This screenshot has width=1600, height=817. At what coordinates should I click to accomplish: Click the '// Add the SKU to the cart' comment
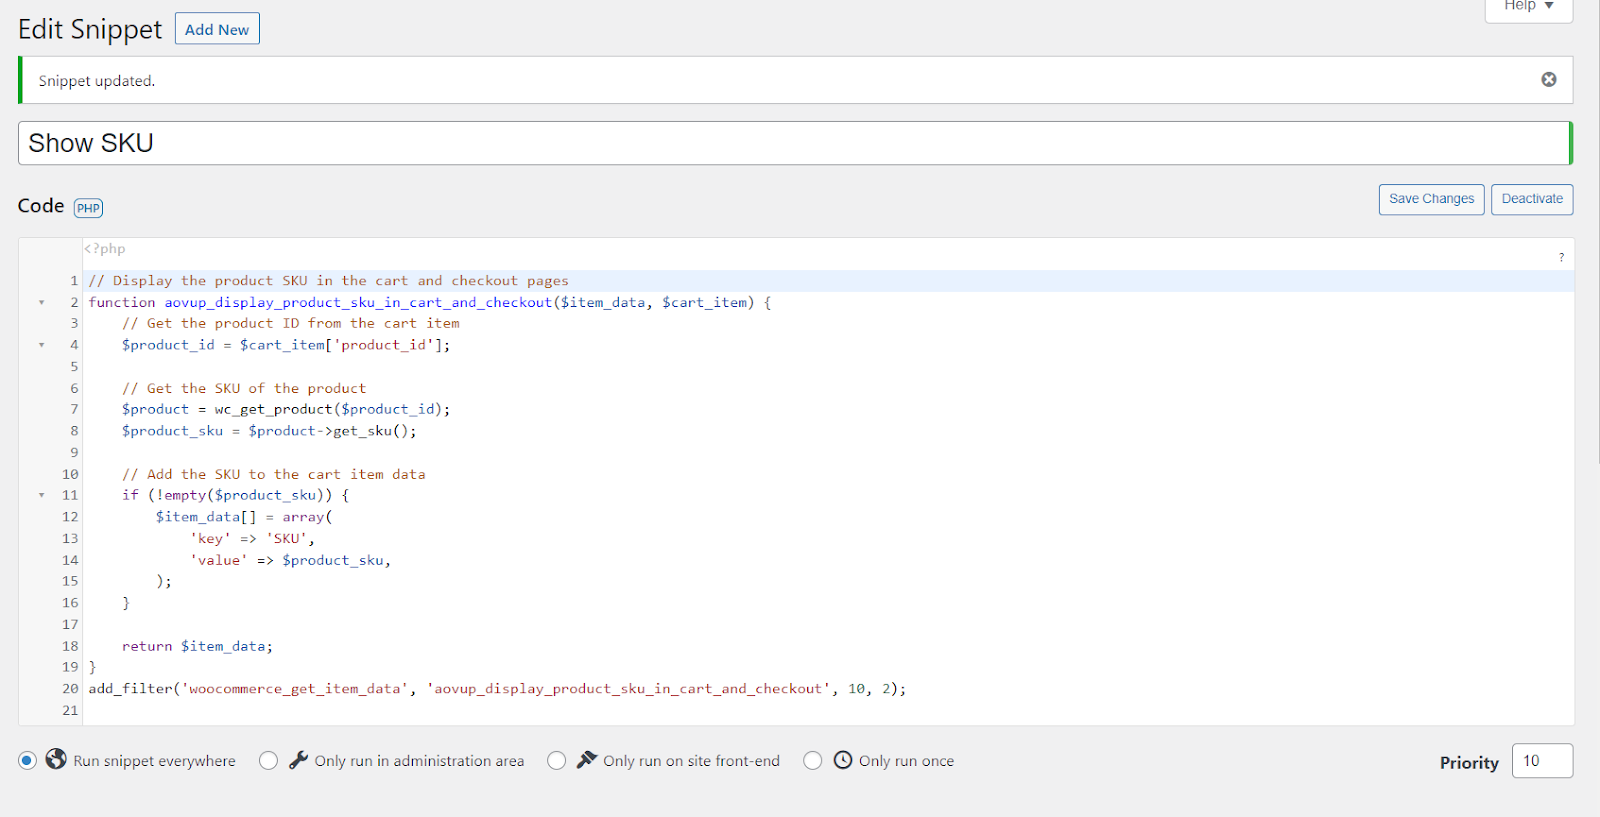point(273,474)
